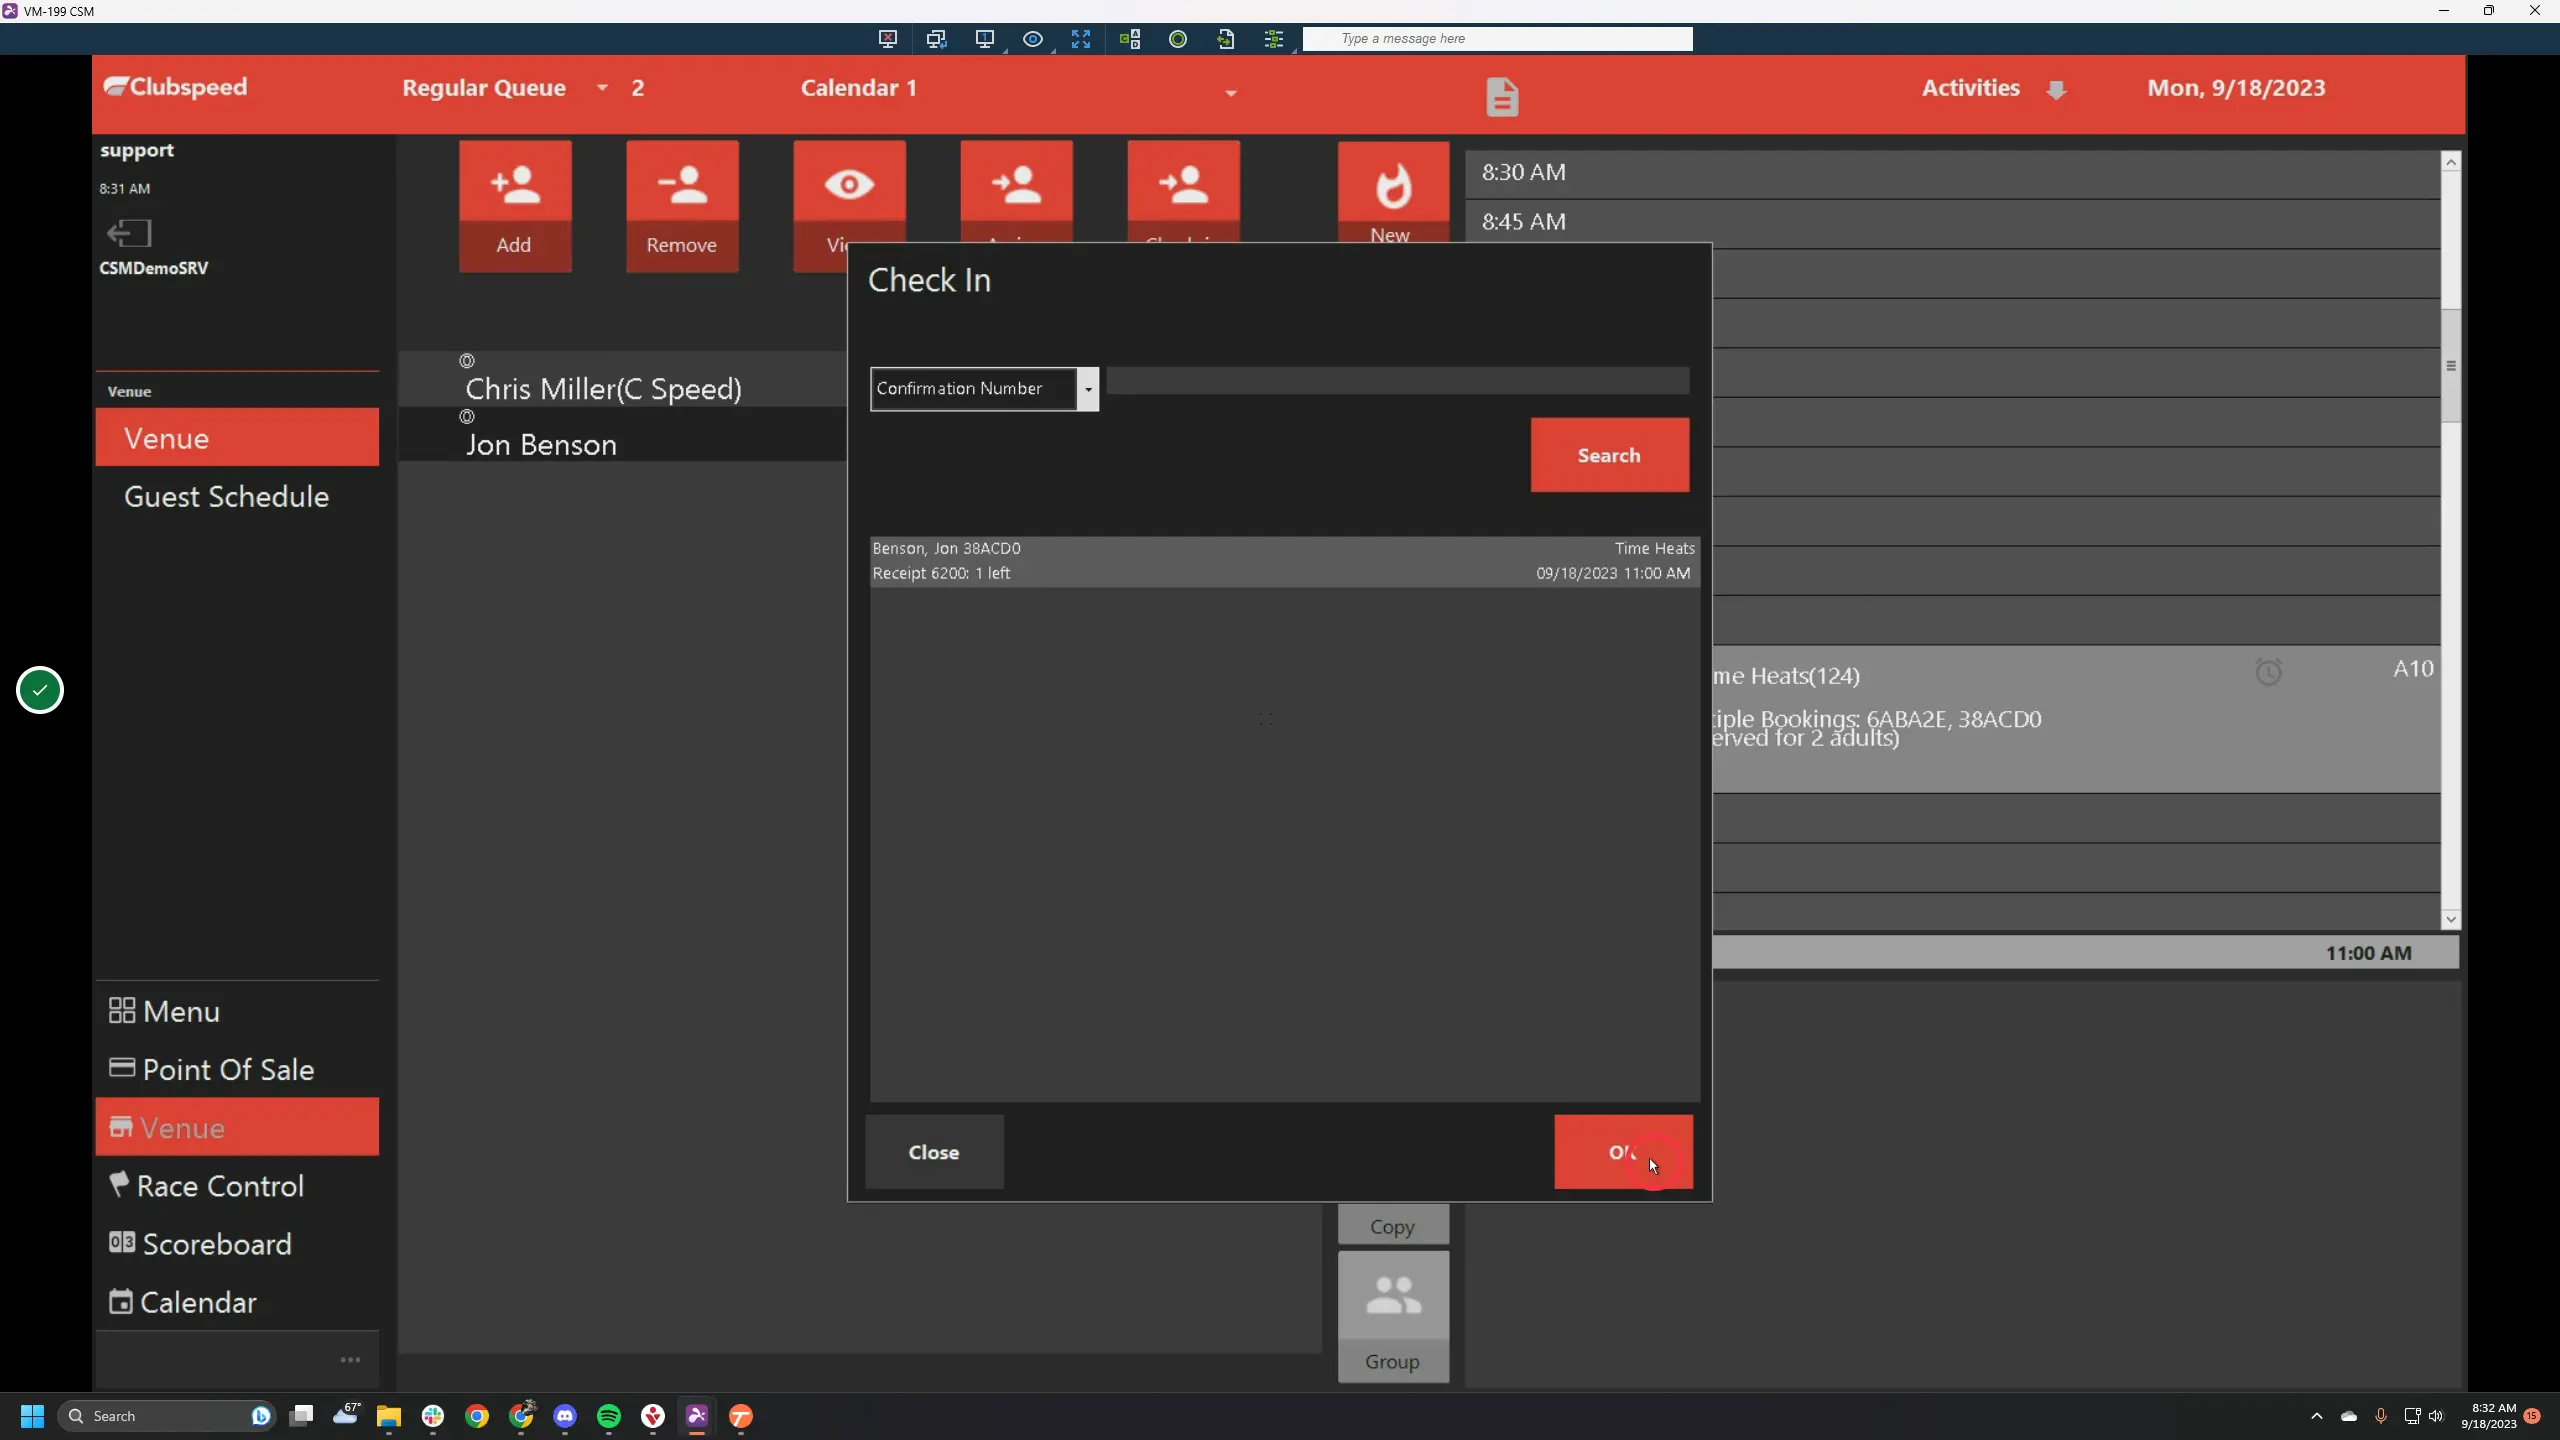The width and height of the screenshot is (2560, 1440).
Task: Open the Menu item in the sidebar
Action: tap(237, 1011)
